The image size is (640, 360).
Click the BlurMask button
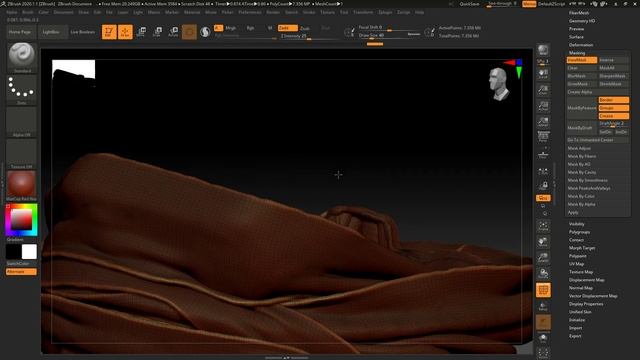point(582,76)
